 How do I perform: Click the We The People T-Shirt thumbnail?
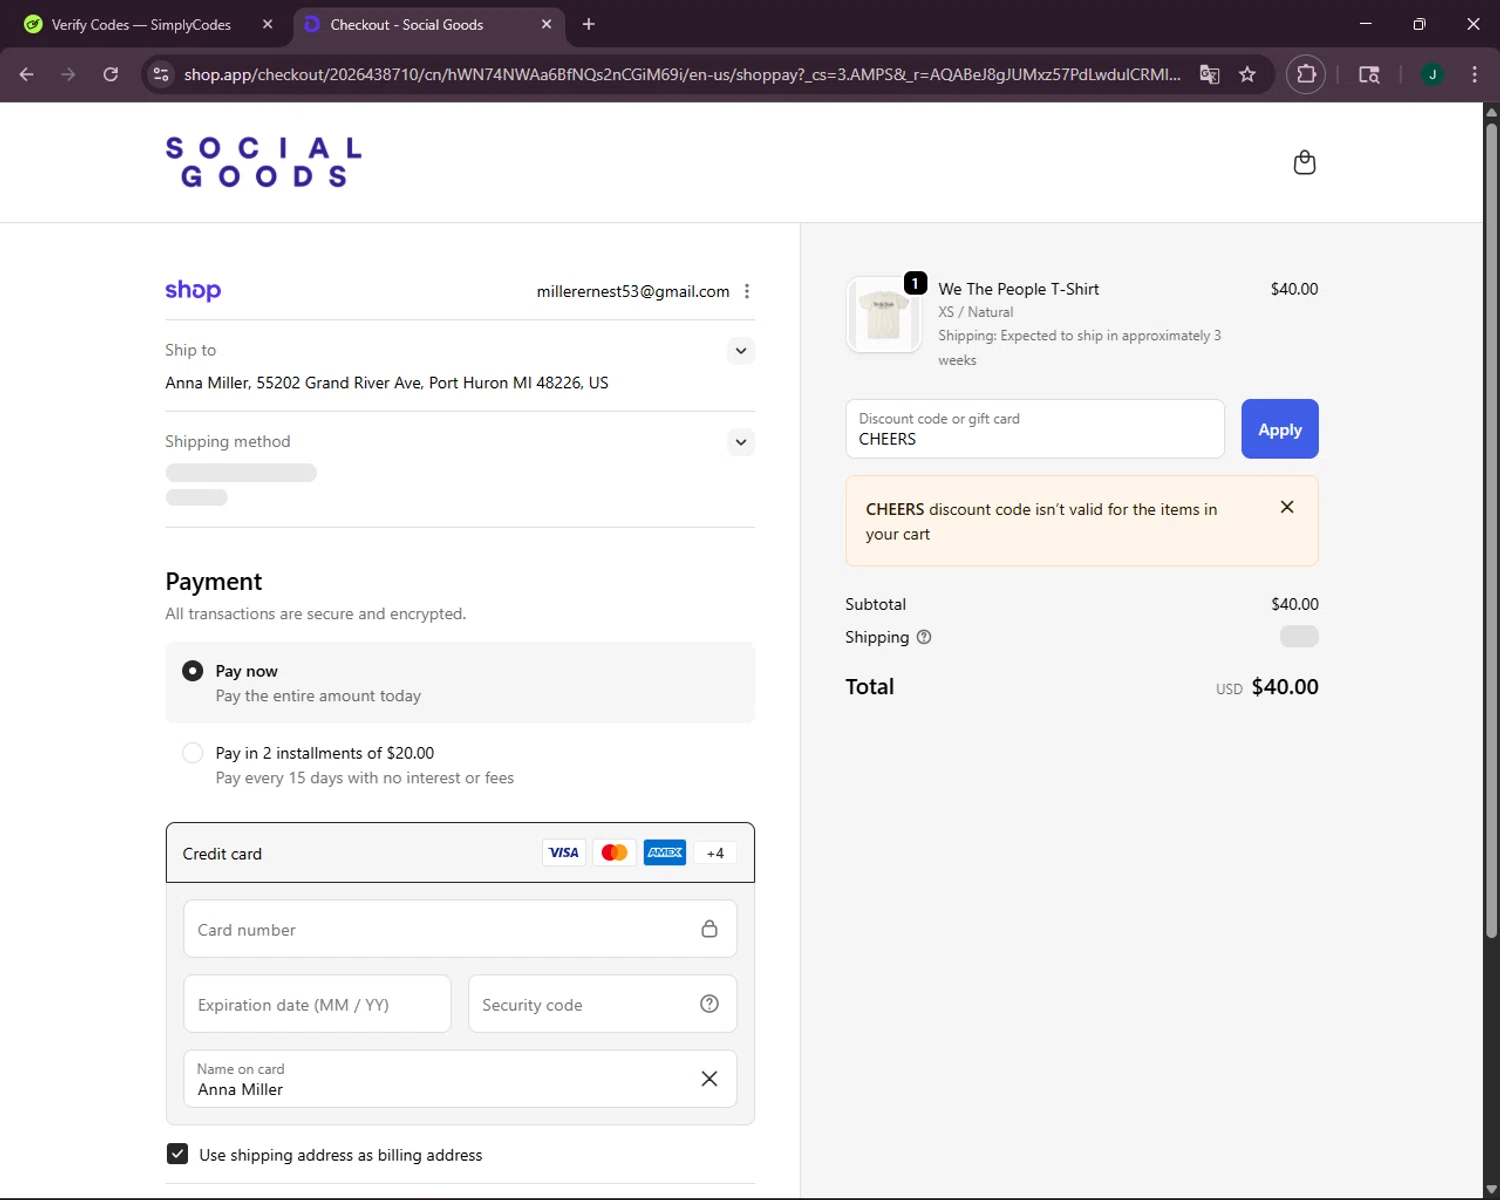884,315
